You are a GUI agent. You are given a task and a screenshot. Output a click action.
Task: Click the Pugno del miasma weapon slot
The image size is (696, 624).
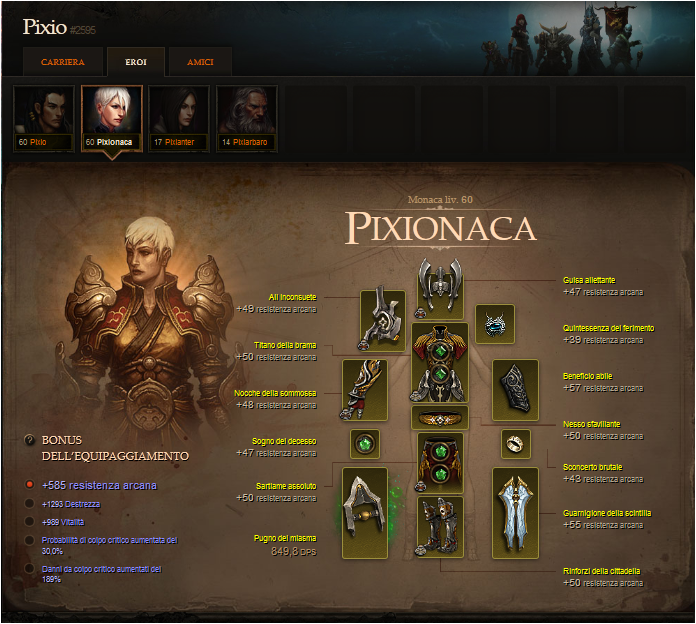[x=364, y=513]
